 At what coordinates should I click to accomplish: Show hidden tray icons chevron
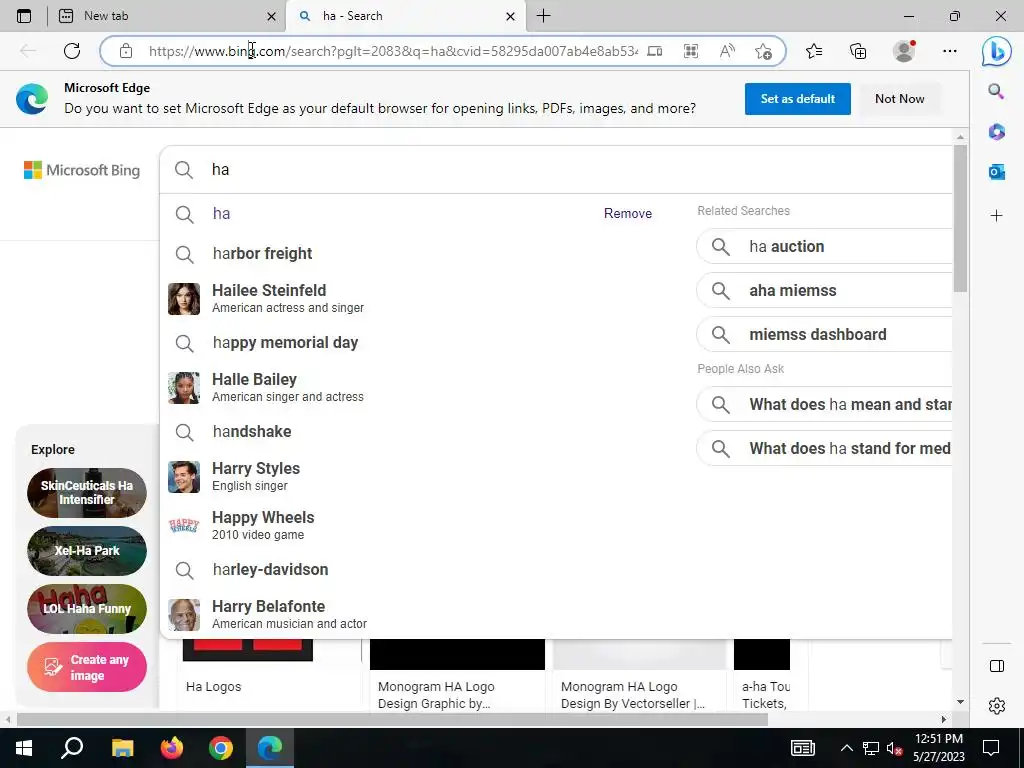[846, 748]
